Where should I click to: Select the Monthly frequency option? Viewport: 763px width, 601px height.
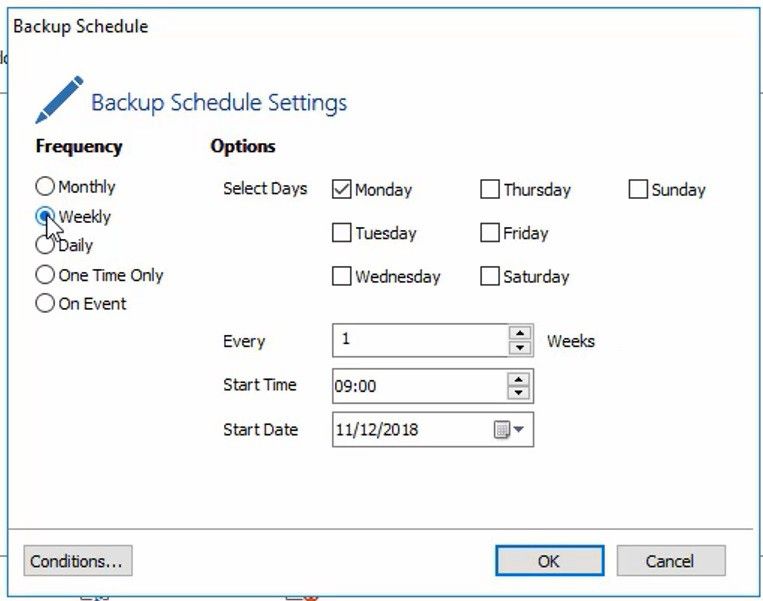tap(45, 186)
